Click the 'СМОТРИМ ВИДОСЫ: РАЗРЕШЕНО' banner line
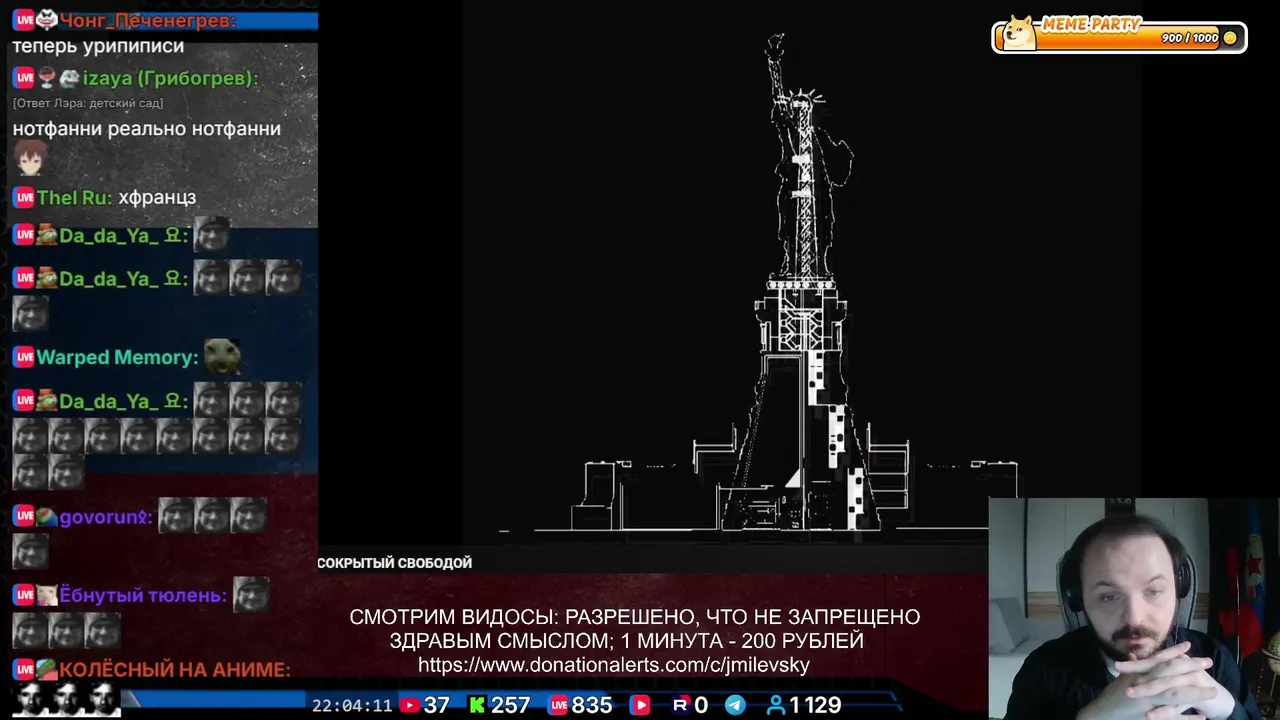This screenshot has width=1280, height=720. point(634,618)
